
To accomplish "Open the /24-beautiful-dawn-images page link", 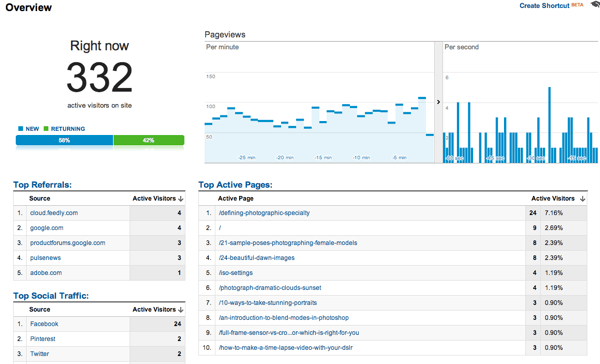I will pos(257,258).
